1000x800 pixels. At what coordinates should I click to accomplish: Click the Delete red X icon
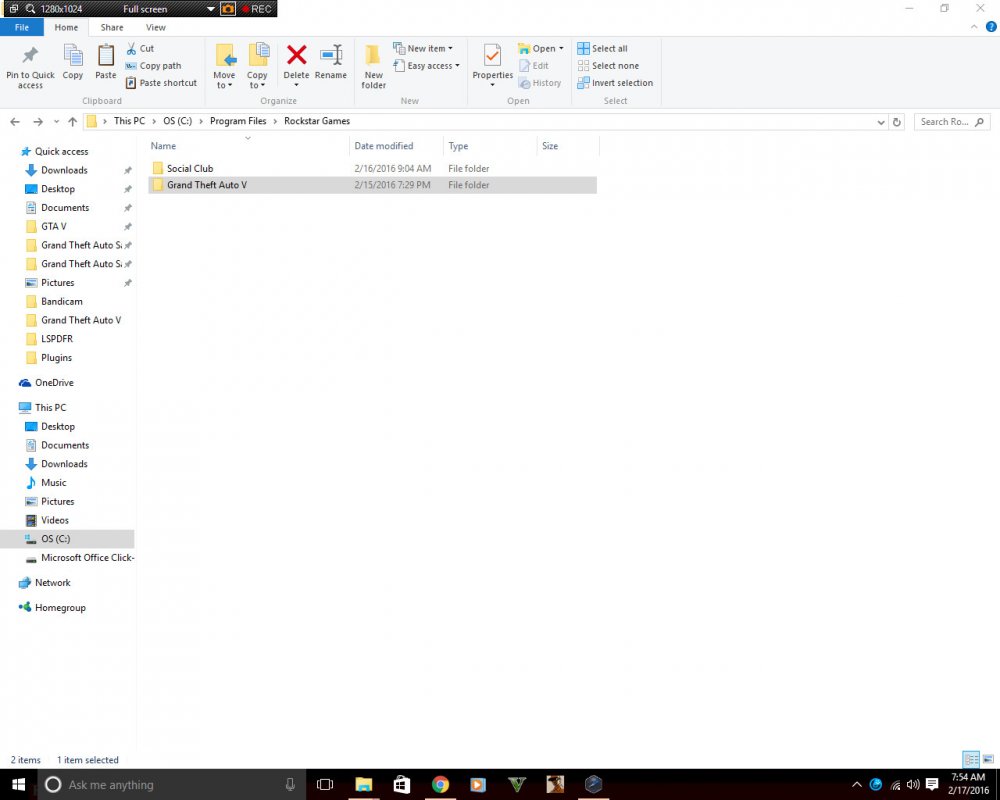pyautogui.click(x=296, y=55)
